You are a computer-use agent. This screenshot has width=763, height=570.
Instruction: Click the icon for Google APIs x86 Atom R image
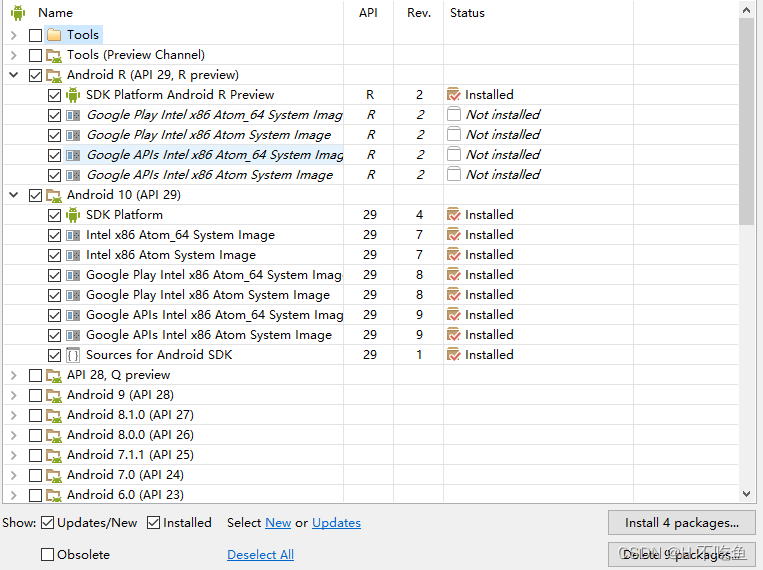[x=73, y=175]
